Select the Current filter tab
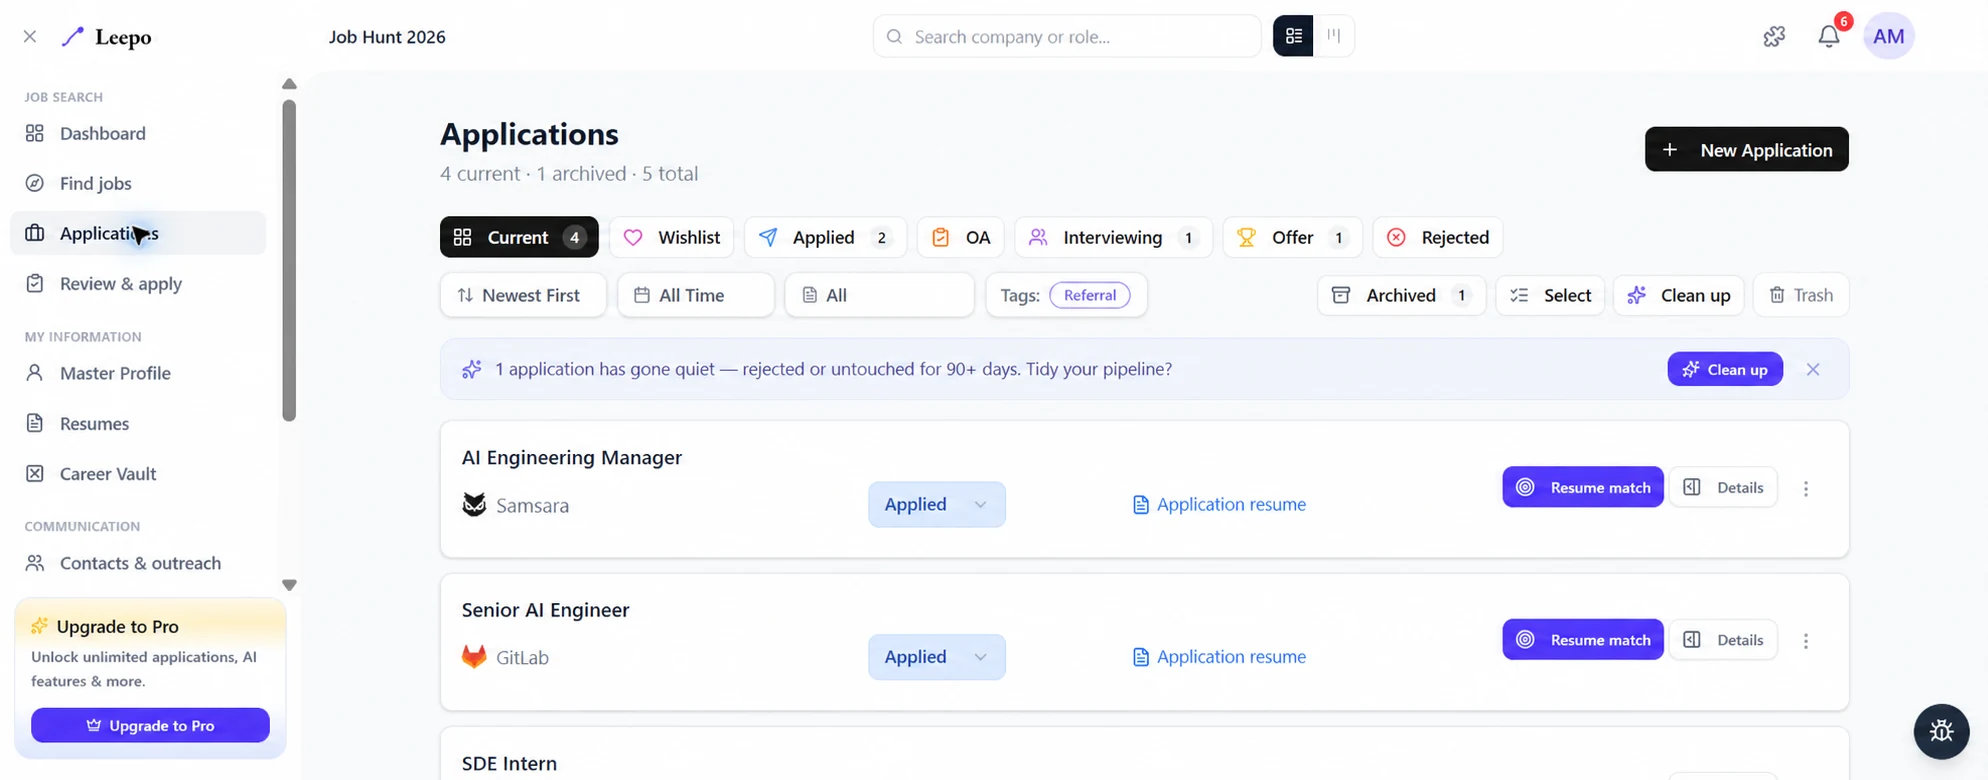Image resolution: width=1988 pixels, height=780 pixels. pyautogui.click(x=519, y=237)
